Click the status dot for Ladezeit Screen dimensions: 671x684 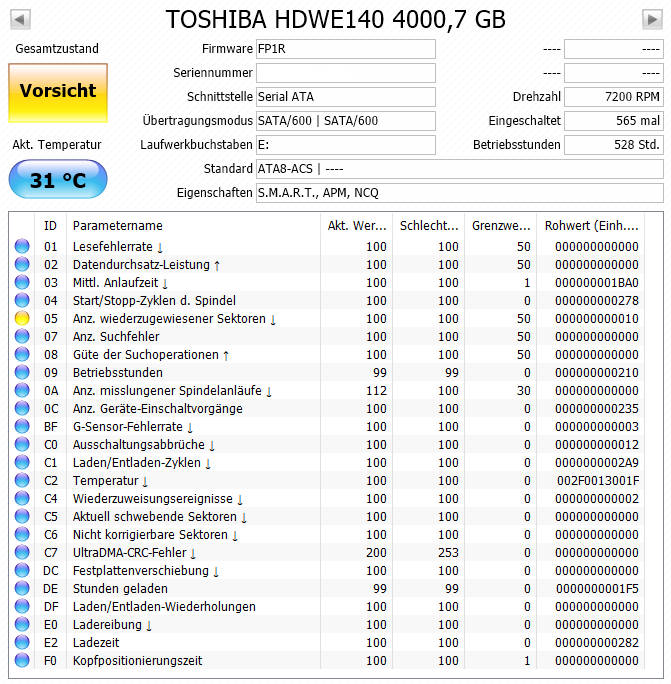pos(22,643)
